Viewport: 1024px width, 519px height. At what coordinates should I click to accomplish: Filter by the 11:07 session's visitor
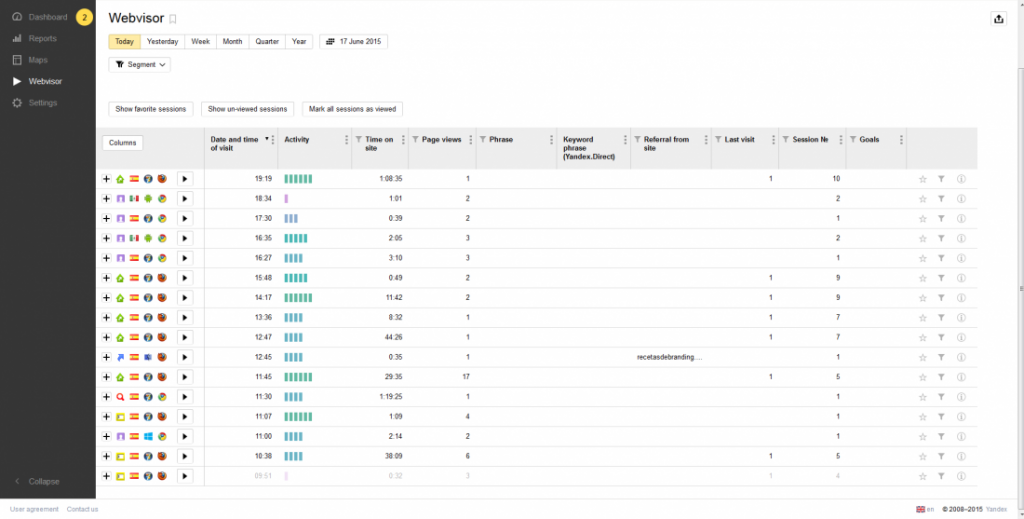pos(941,417)
